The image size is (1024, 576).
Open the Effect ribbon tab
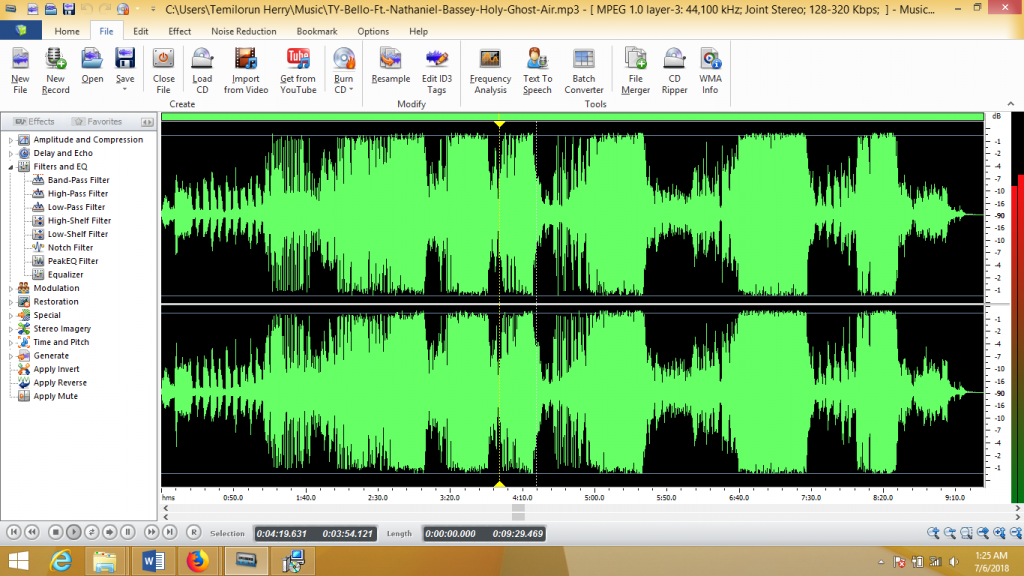tap(179, 31)
